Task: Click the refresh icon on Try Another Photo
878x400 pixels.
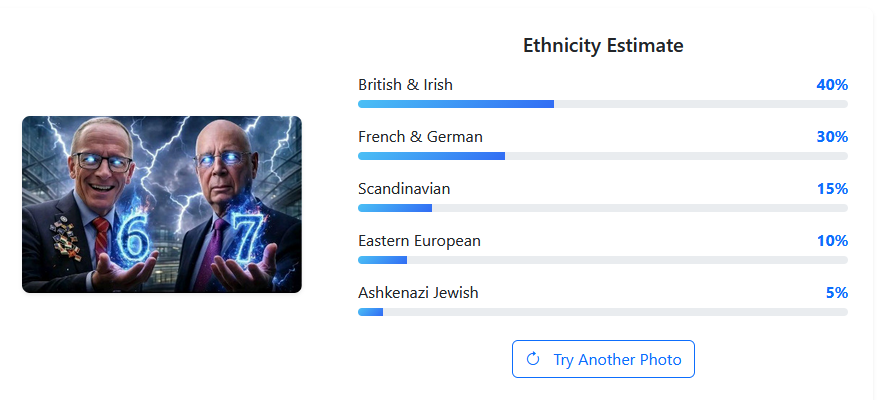Action: click(x=533, y=359)
